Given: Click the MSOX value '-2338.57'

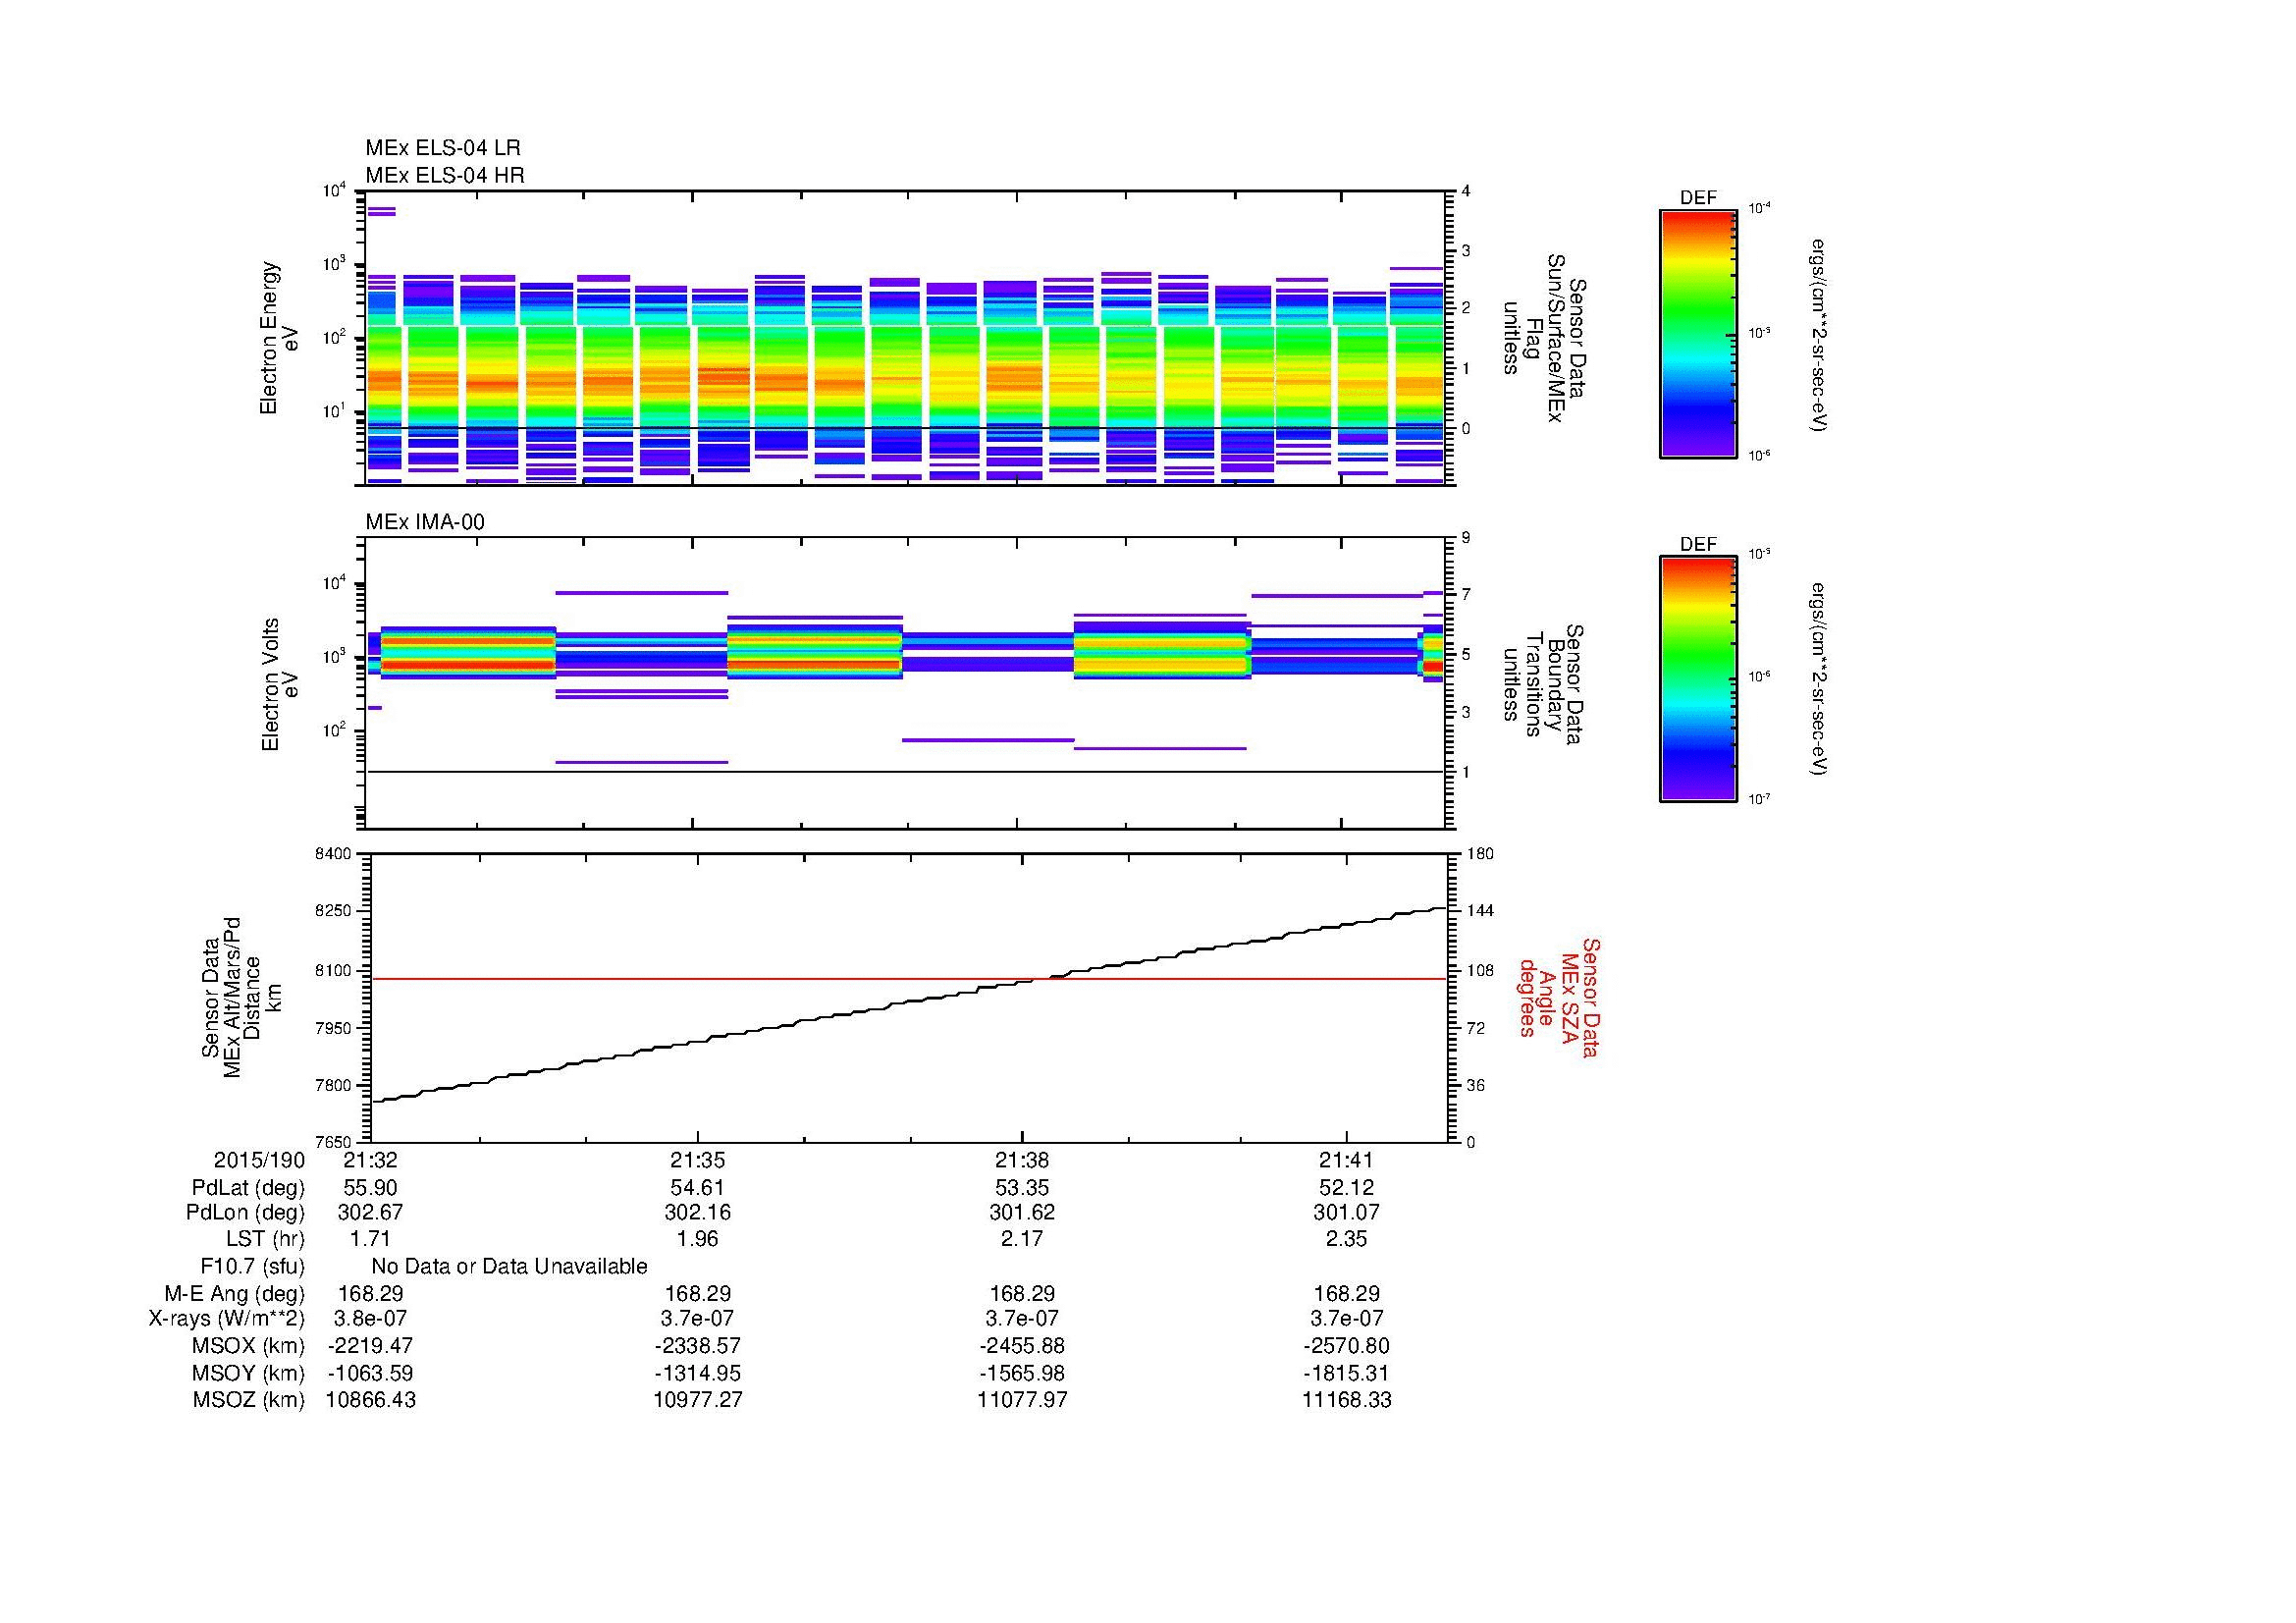Looking at the screenshot, I should click(x=697, y=1347).
